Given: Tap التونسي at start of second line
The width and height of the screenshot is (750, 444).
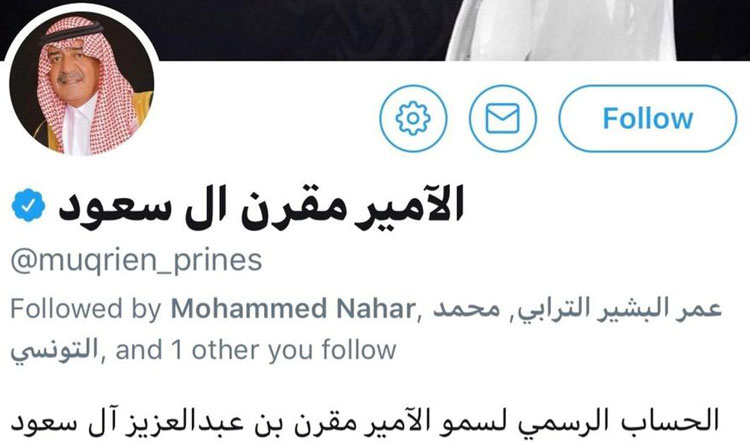Looking at the screenshot, I should click(x=54, y=350).
